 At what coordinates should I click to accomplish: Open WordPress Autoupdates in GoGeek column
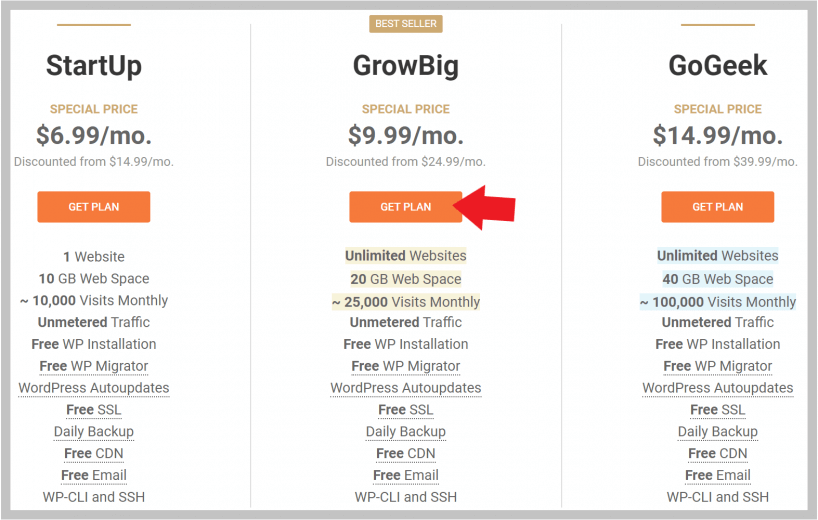(717, 388)
